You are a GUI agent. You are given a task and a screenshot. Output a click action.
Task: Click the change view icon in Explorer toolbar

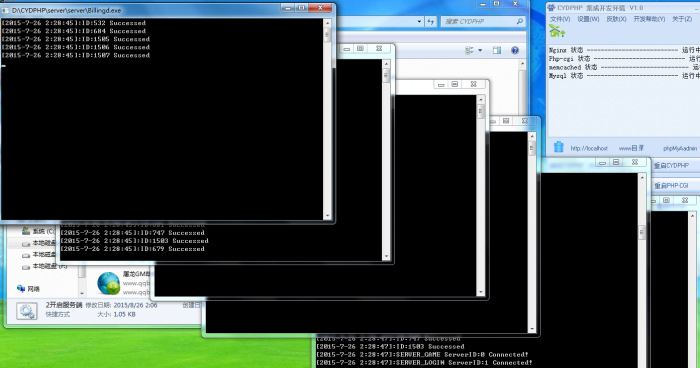[x=469, y=50]
